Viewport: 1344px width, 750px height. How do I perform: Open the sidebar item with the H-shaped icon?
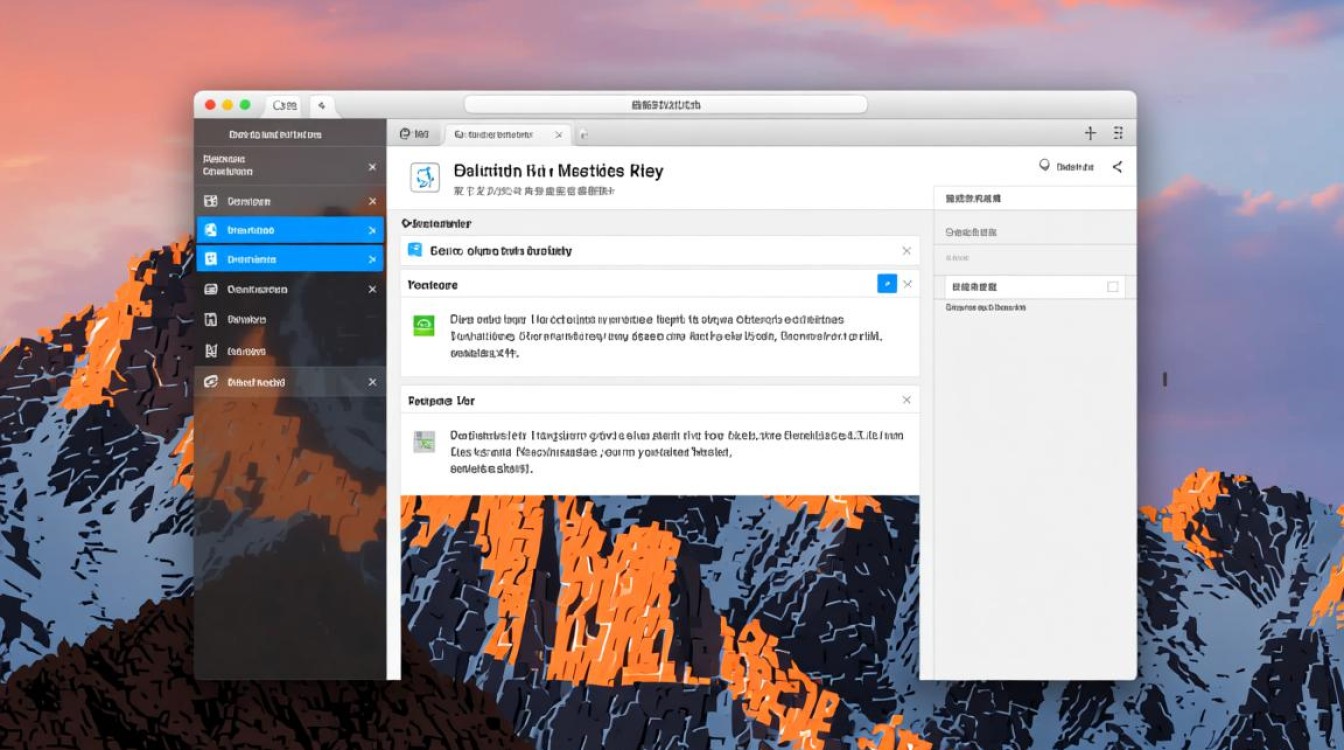[x=211, y=320]
